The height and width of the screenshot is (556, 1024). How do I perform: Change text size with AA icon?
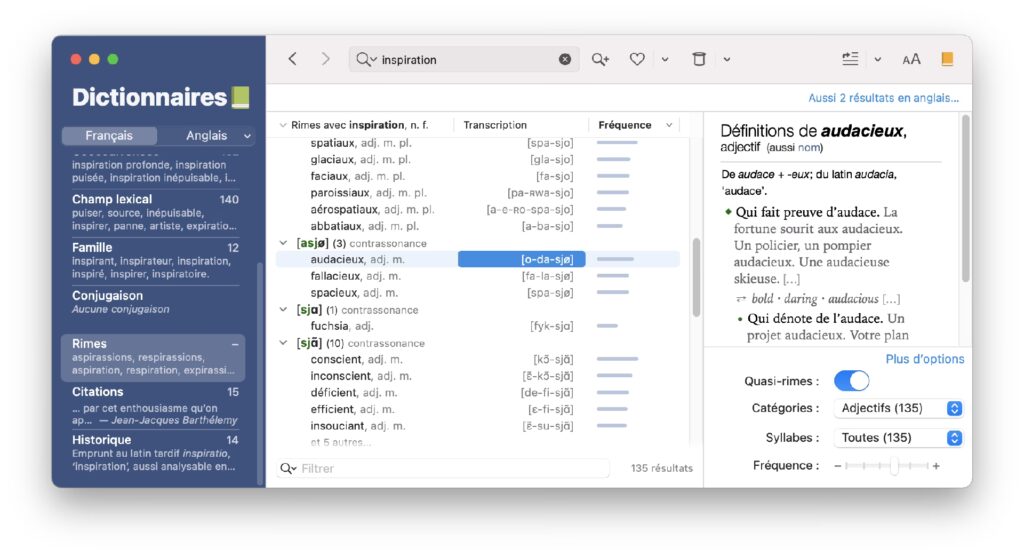[911, 60]
